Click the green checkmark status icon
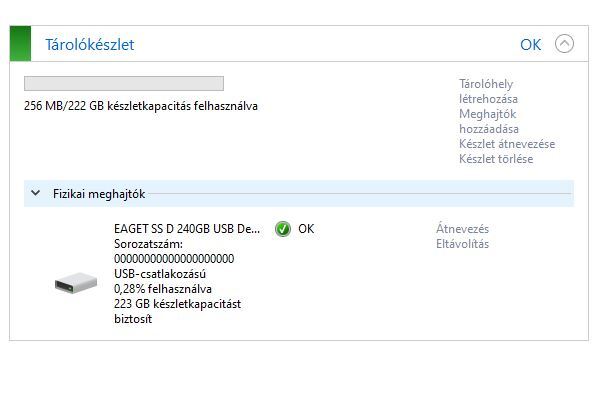The width and height of the screenshot is (613, 406). point(283,229)
